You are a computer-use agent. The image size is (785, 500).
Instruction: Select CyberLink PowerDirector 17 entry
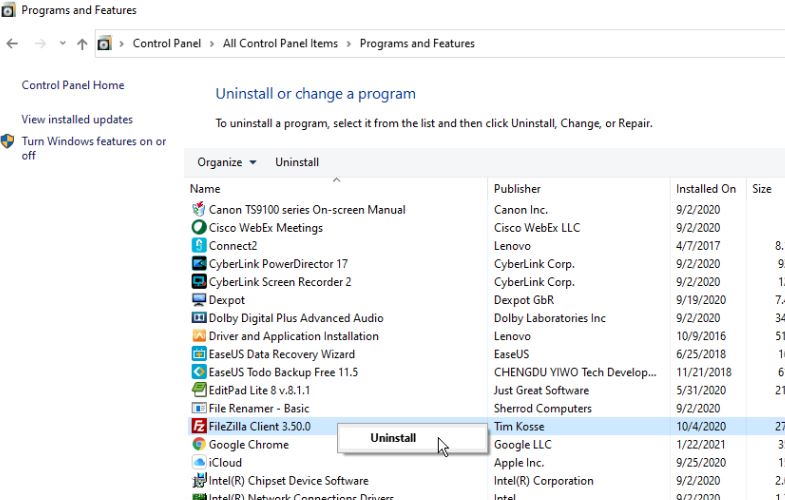pyautogui.click(x=278, y=263)
